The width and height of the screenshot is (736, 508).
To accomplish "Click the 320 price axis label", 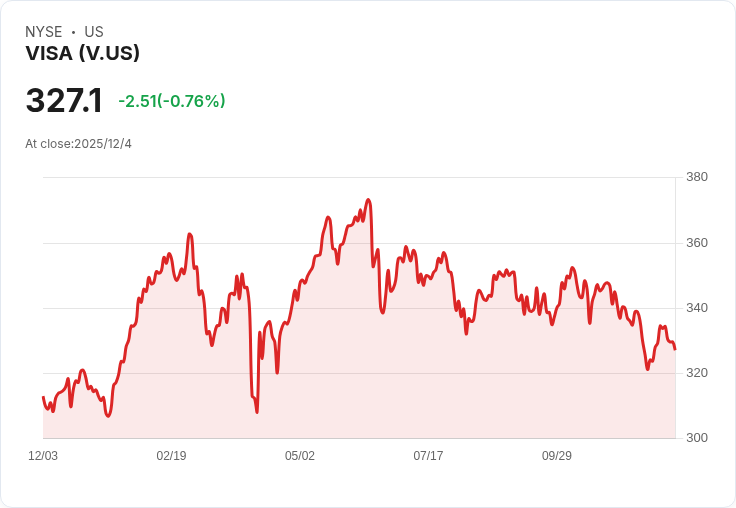I will (697, 373).
